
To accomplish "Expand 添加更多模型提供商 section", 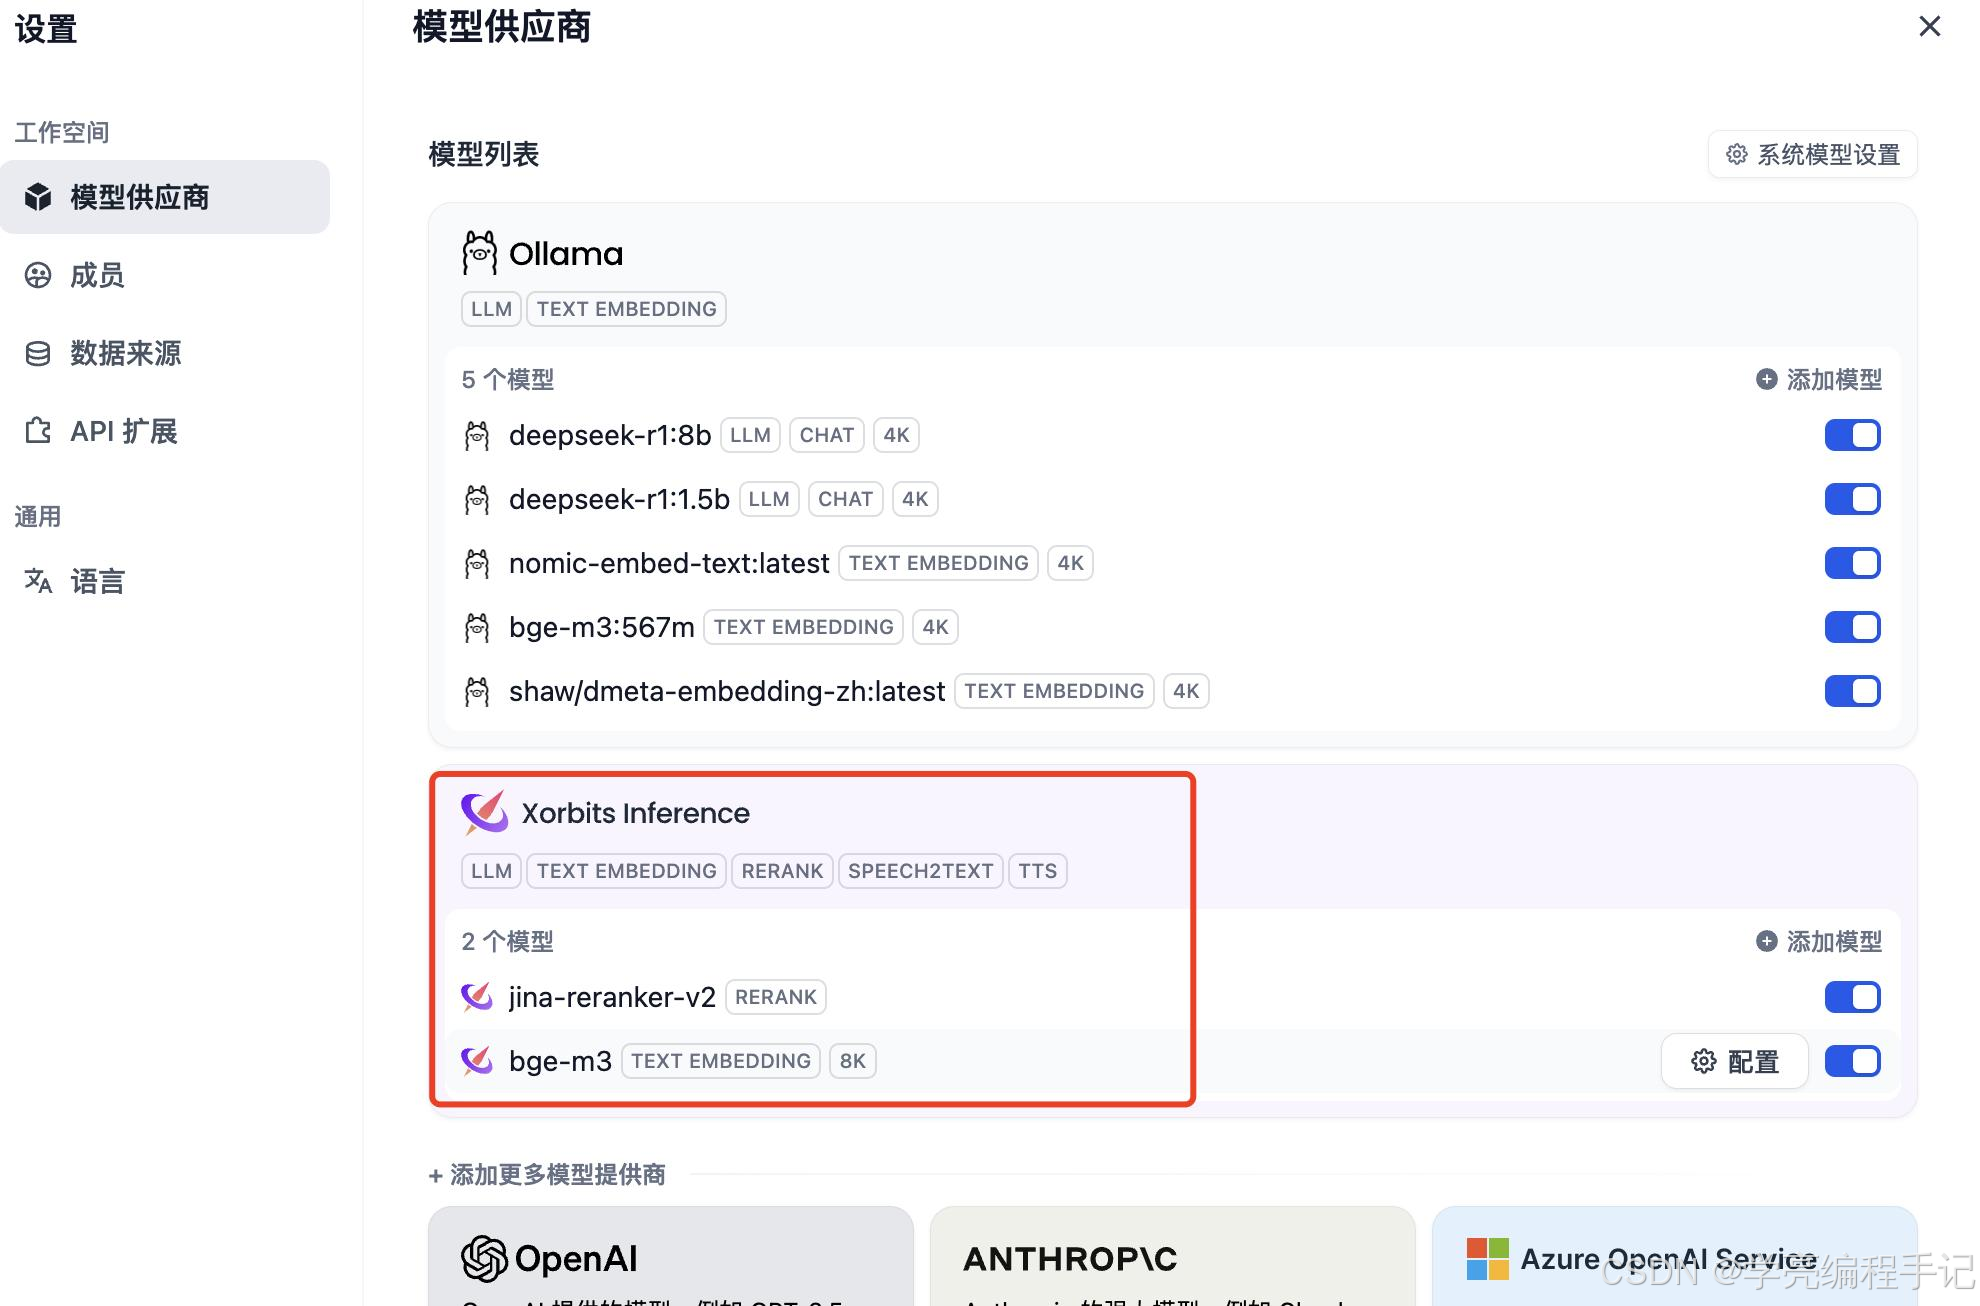I will click(x=546, y=1175).
